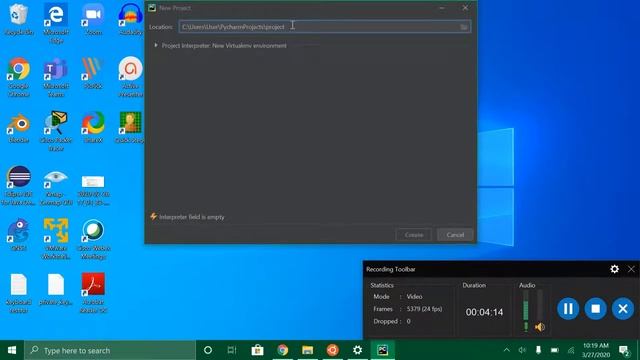The image size is (640, 360).
Task: Open Cortana from the taskbar
Action: pos(207,350)
